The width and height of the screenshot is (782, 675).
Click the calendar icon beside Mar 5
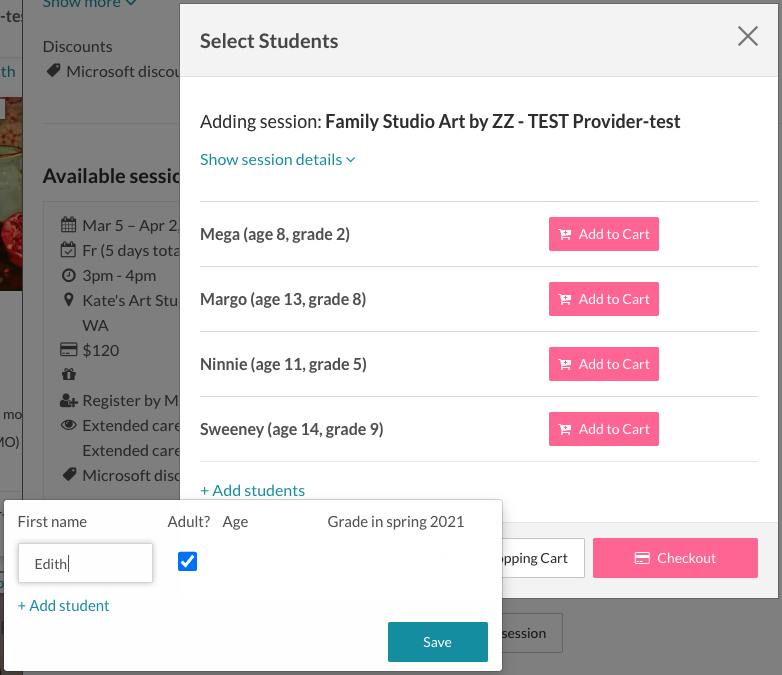pos(69,224)
